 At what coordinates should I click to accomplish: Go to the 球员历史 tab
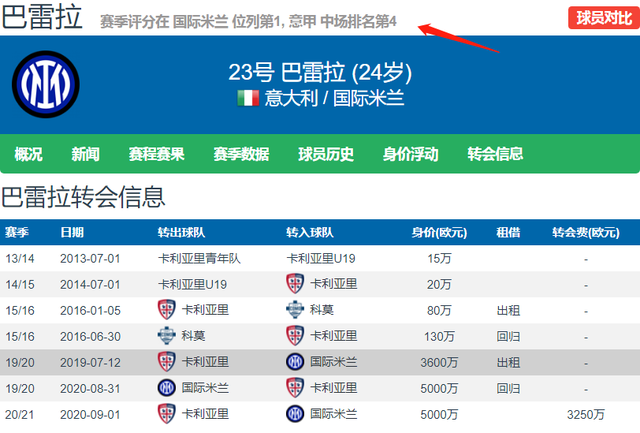pos(326,154)
